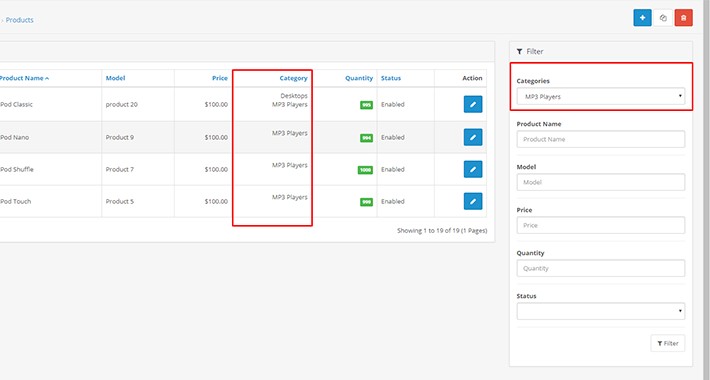710x380 pixels.
Task: Open the Products breadcrumb link
Action: point(19,20)
